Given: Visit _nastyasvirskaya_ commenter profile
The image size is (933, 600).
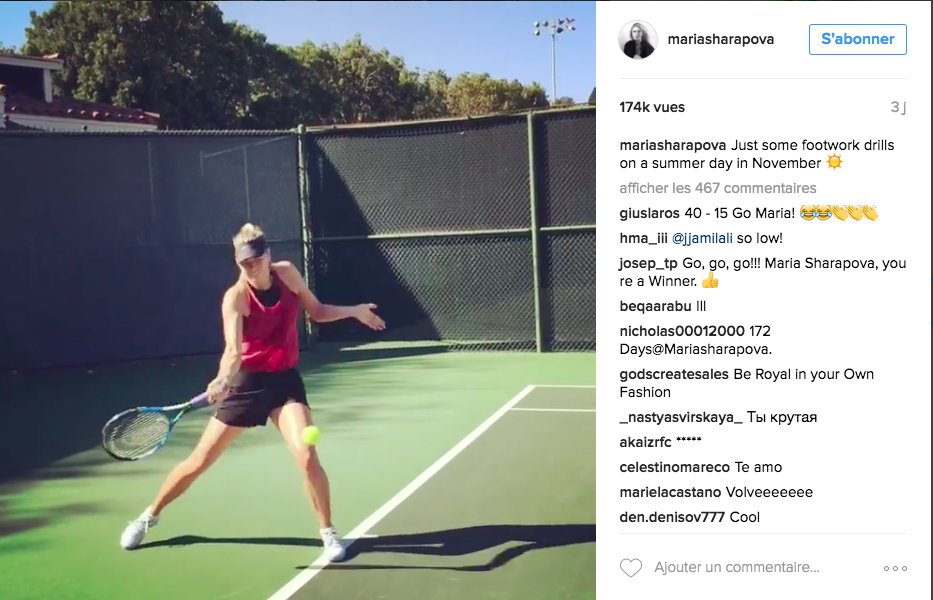Looking at the screenshot, I should pyautogui.click(x=681, y=417).
